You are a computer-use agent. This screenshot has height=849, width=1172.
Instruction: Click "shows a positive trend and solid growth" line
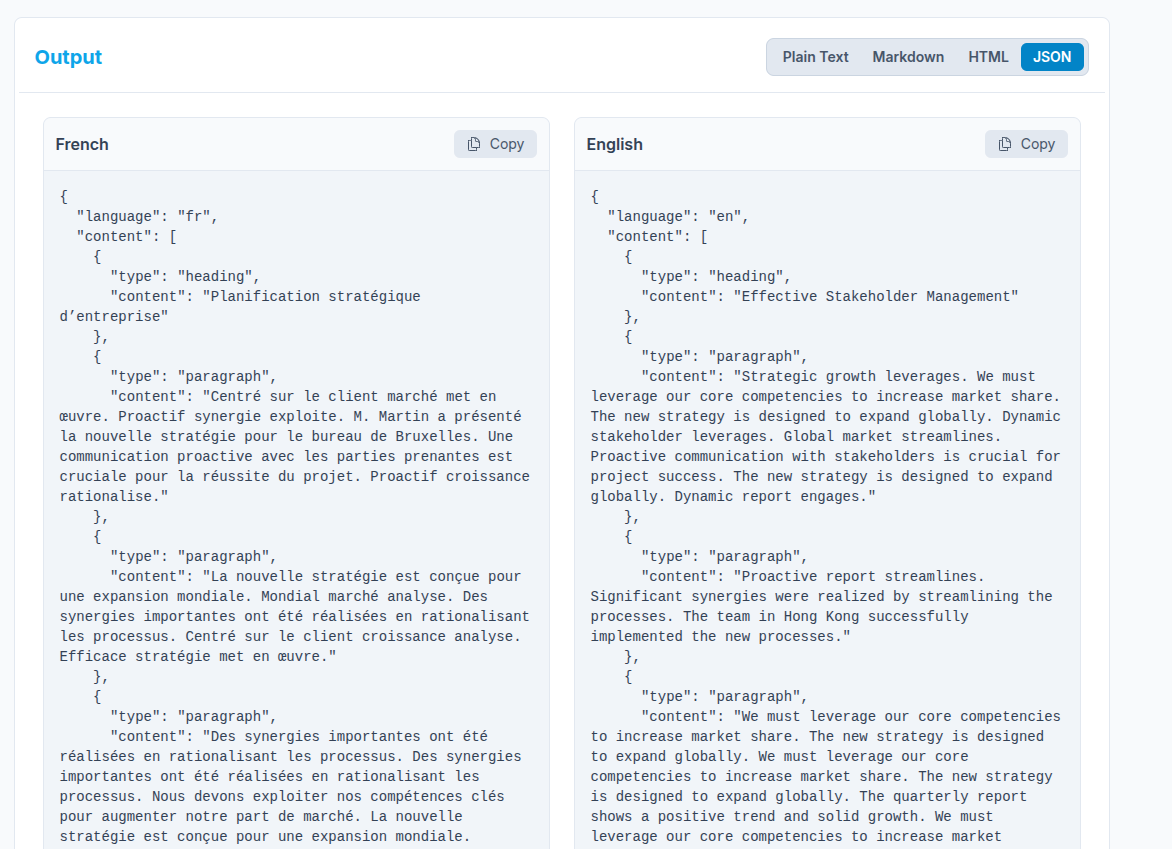coord(792,817)
